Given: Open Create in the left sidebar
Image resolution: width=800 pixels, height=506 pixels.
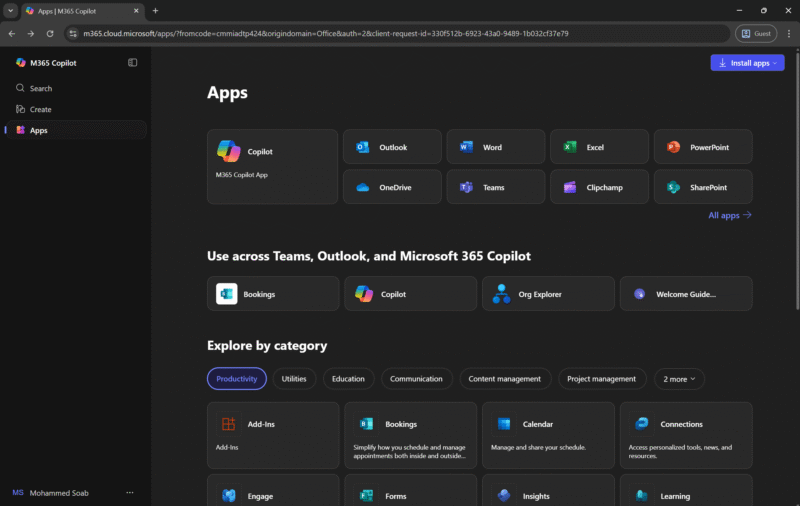Looking at the screenshot, I should tap(76, 109).
